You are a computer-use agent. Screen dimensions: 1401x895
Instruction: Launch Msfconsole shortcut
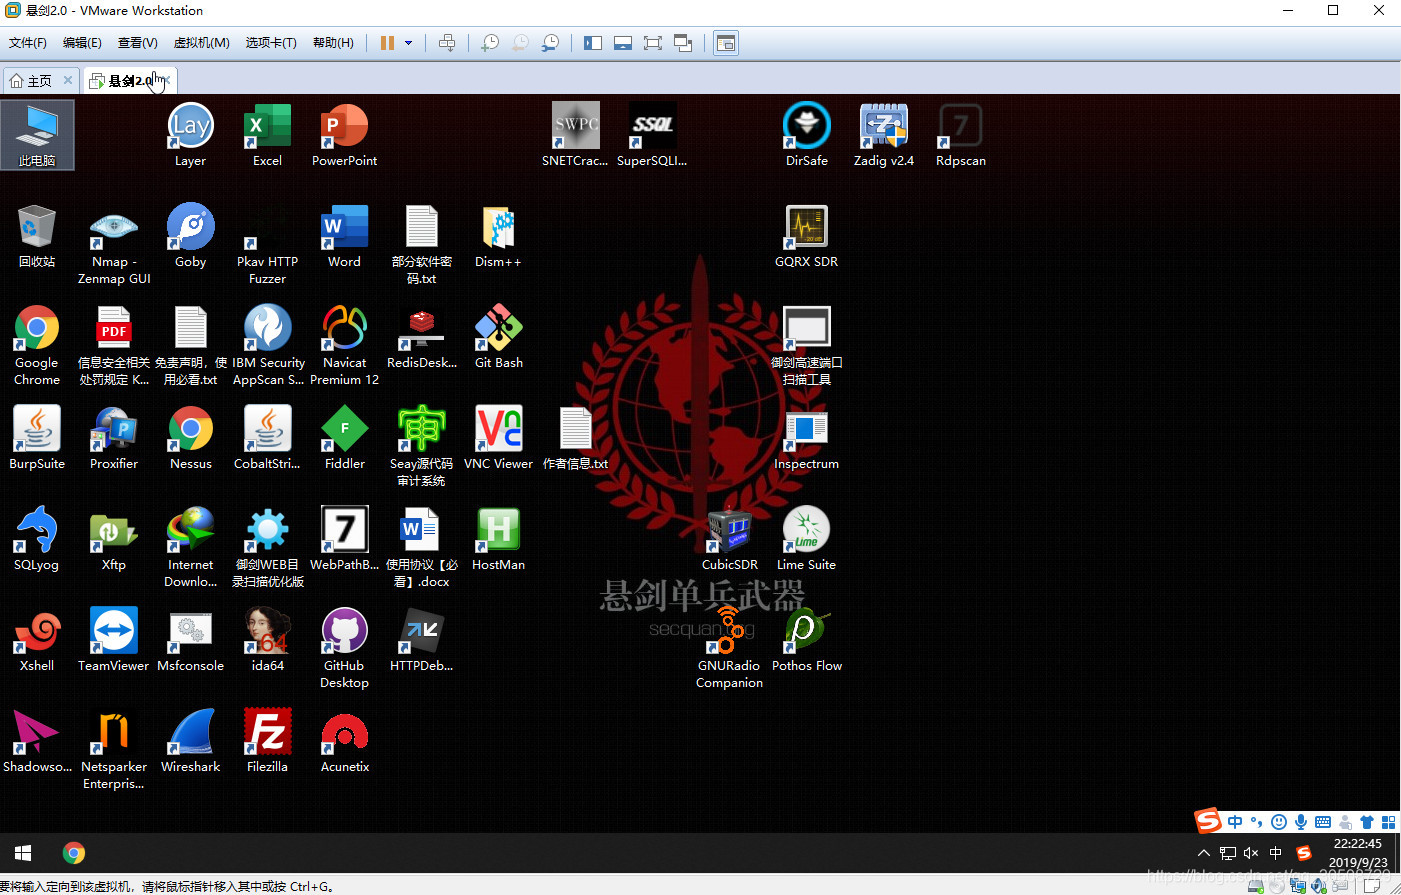190,639
